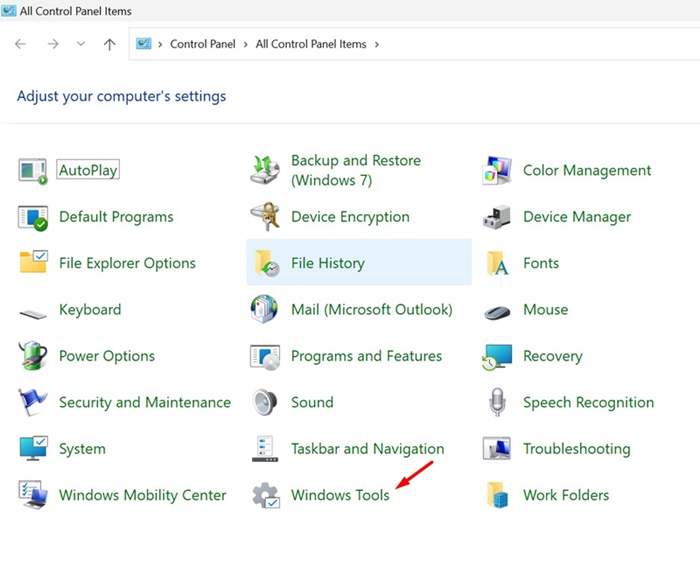
Task: Open the Power Options battery icon
Action: coord(32,356)
